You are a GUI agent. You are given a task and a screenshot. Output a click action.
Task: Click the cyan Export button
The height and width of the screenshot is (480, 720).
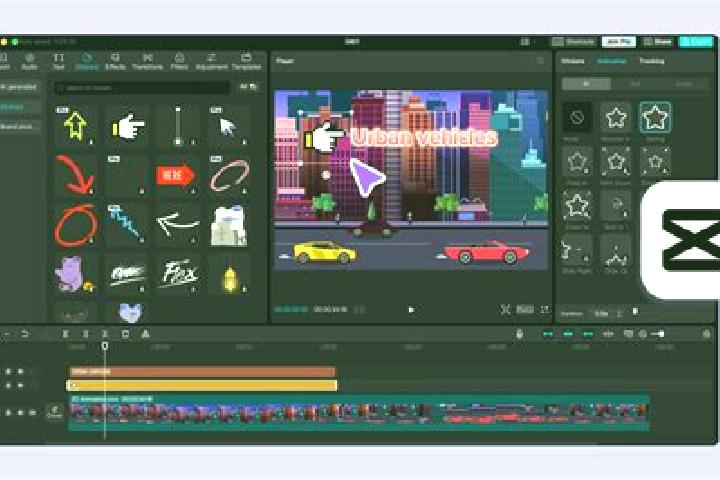click(x=696, y=42)
